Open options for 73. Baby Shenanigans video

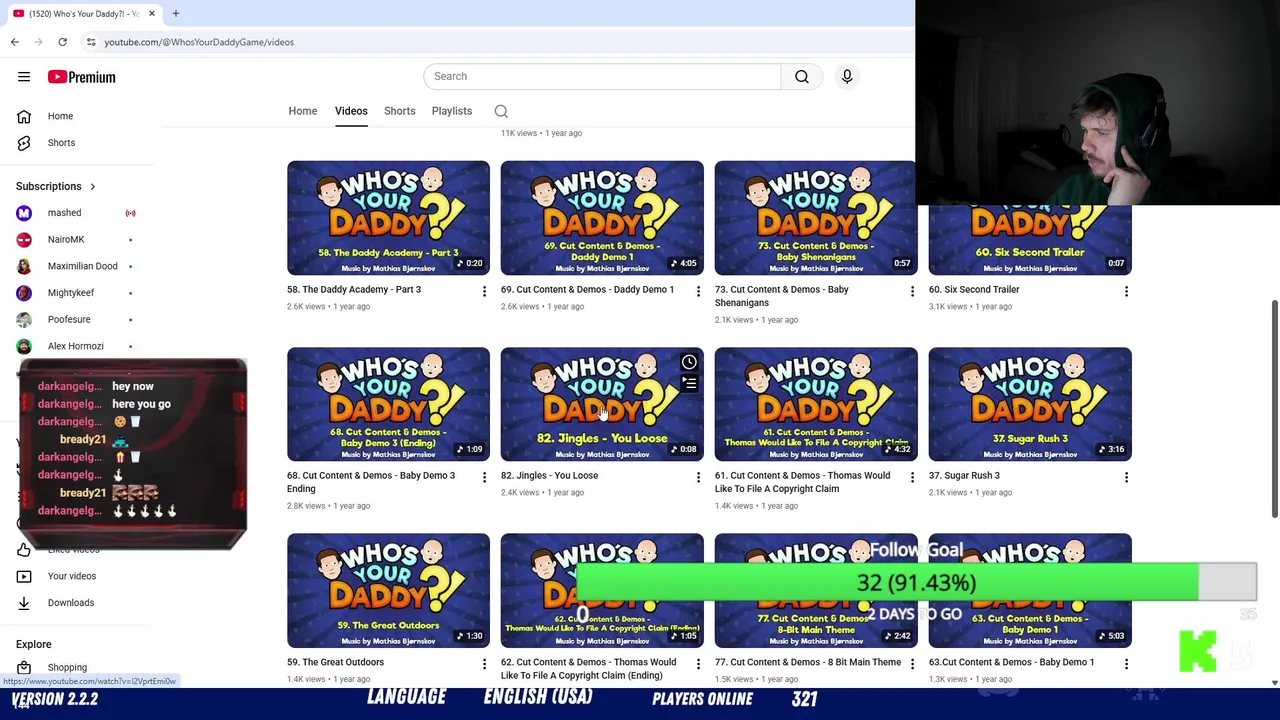(912, 291)
